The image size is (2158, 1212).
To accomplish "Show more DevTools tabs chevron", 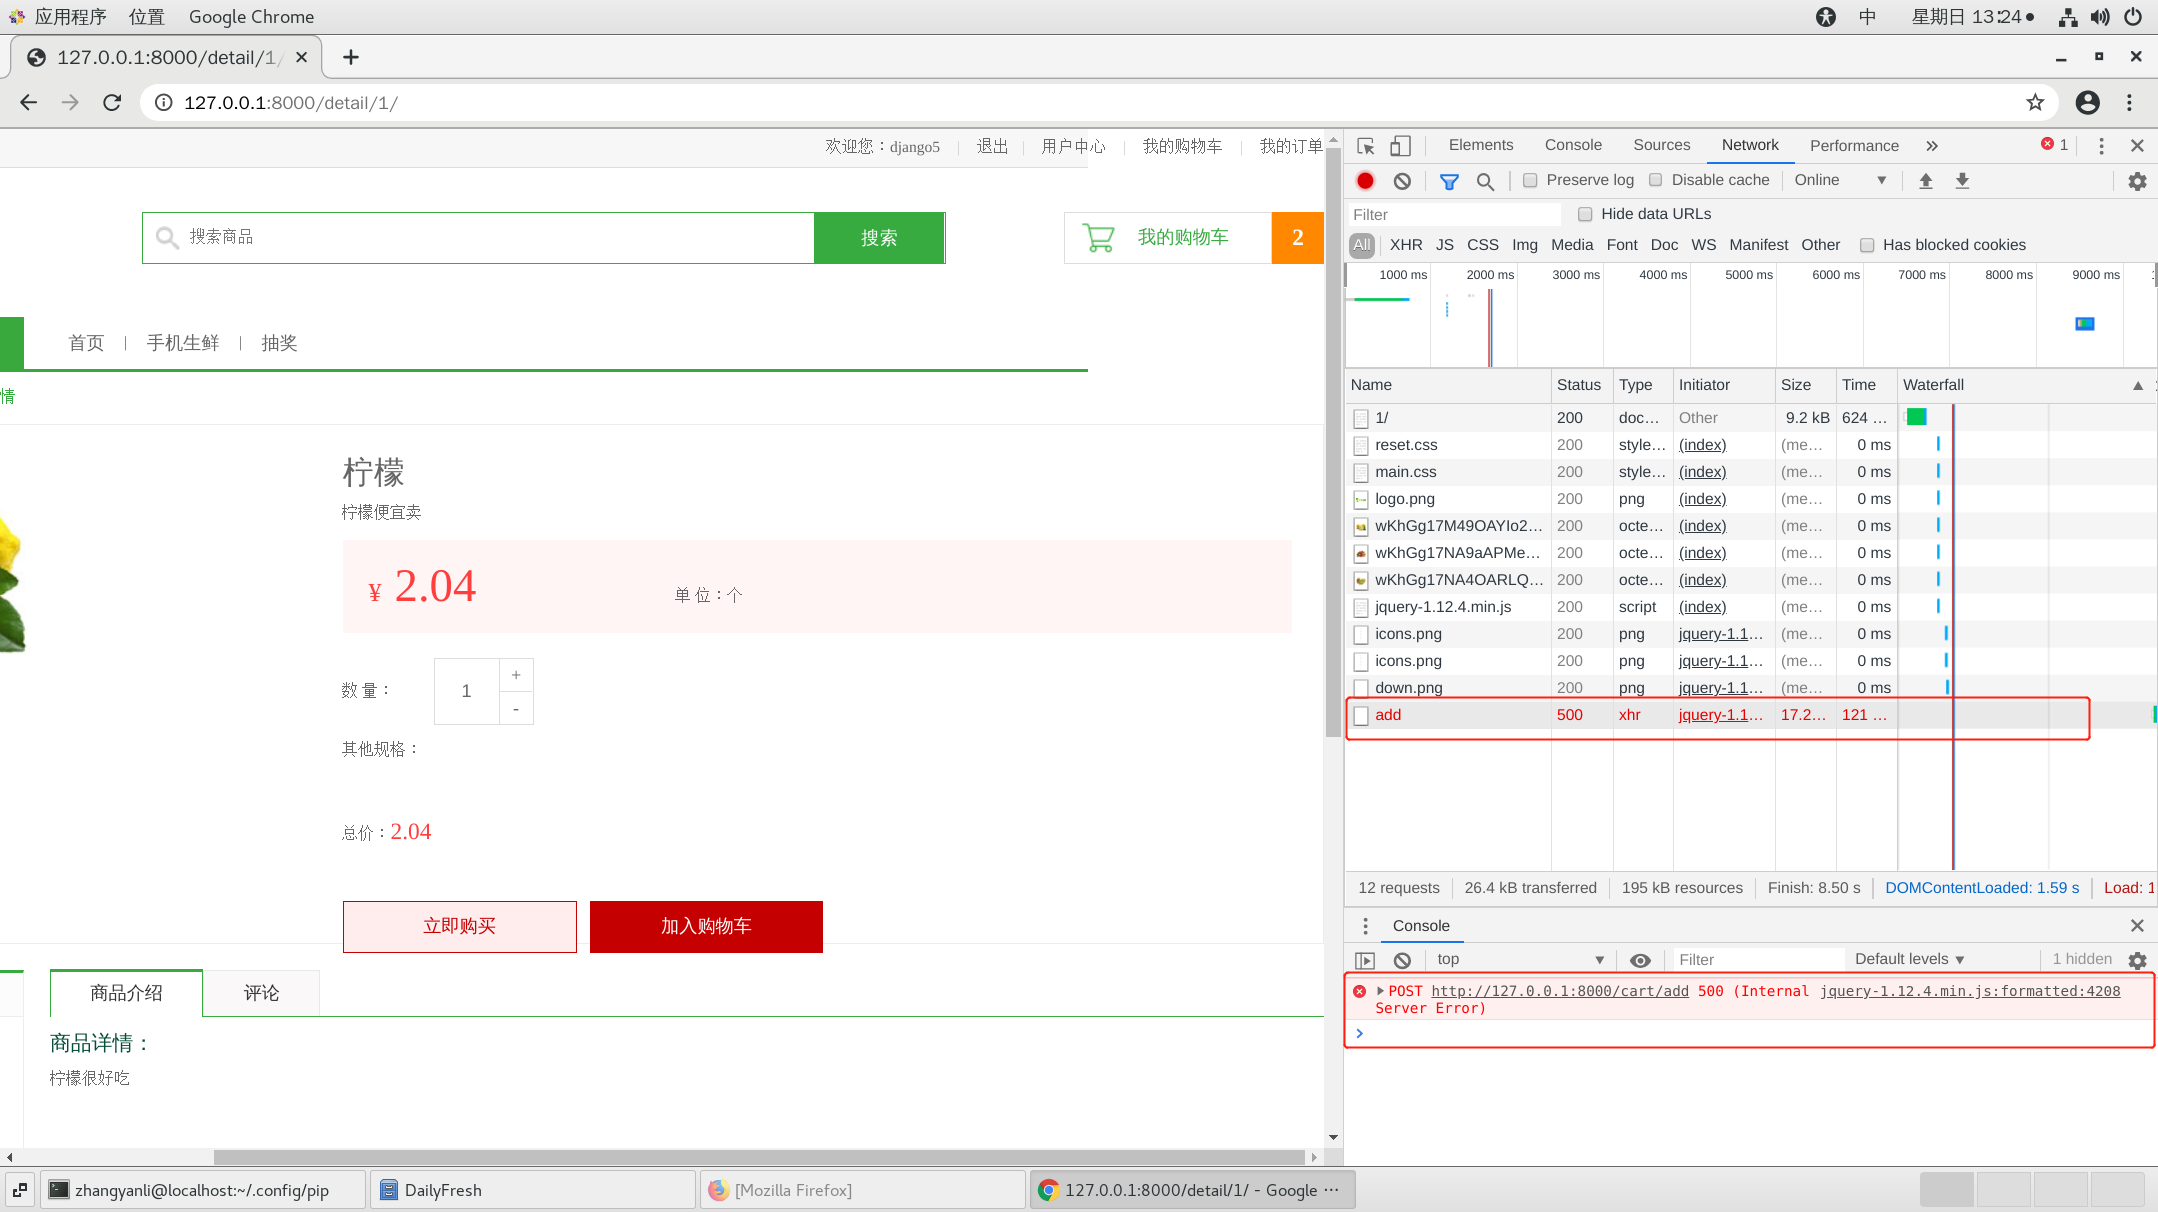I will coord(1932,146).
